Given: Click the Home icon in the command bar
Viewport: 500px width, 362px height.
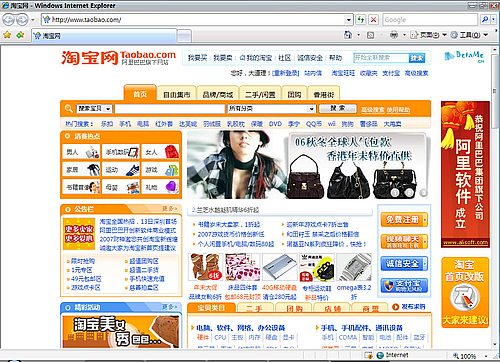Looking at the screenshot, I should (x=348, y=35).
